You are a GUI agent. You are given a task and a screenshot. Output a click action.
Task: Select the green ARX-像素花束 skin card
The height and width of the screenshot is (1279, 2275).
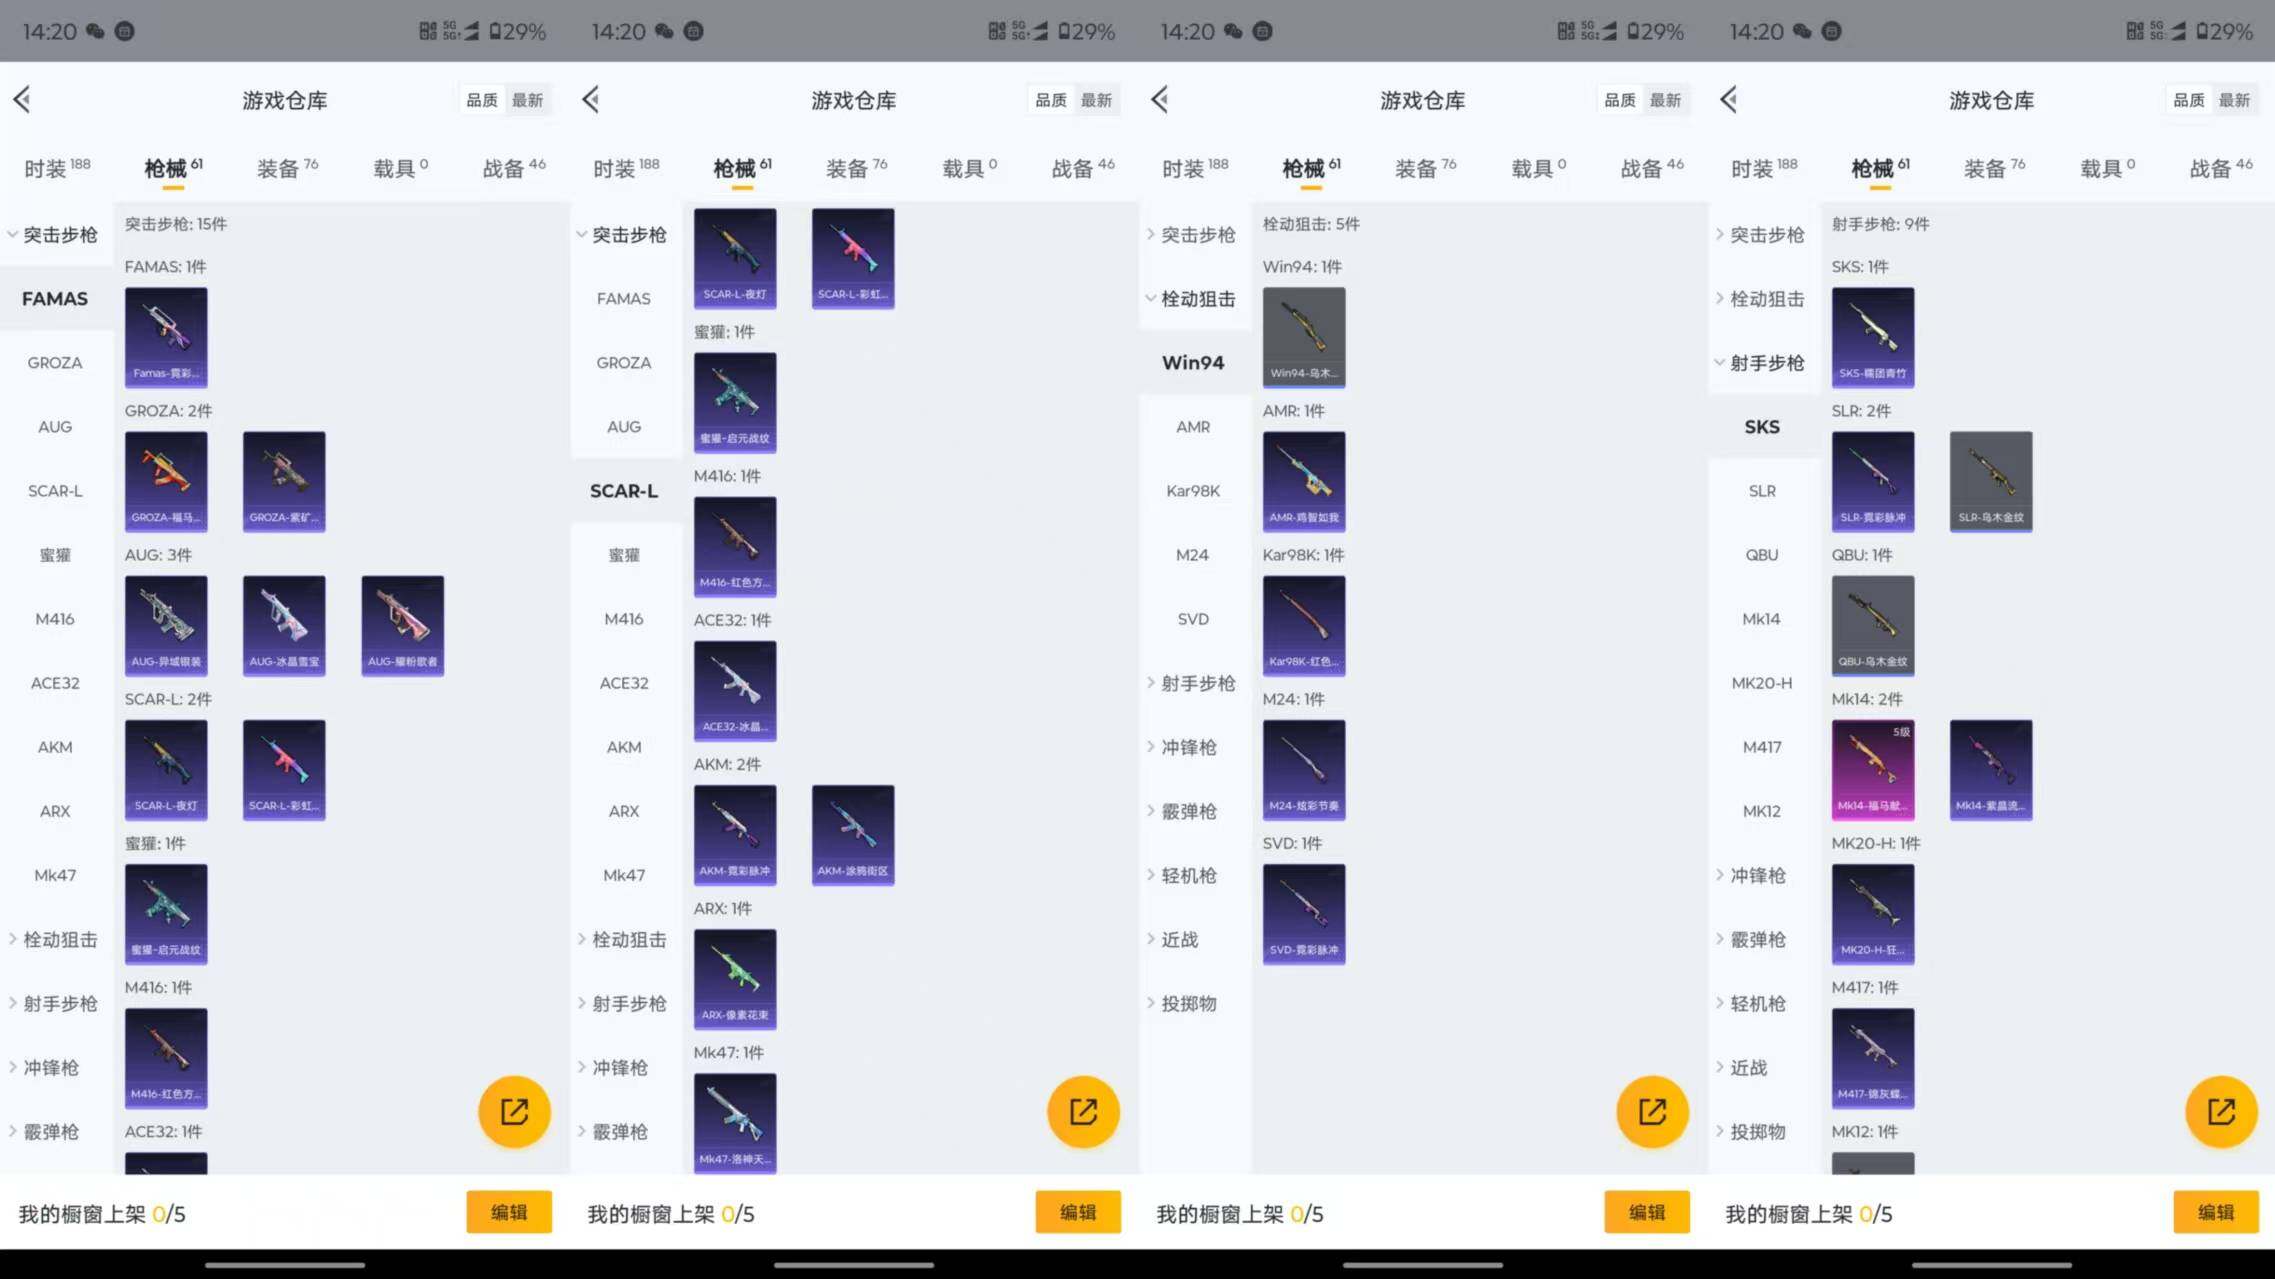(735, 979)
